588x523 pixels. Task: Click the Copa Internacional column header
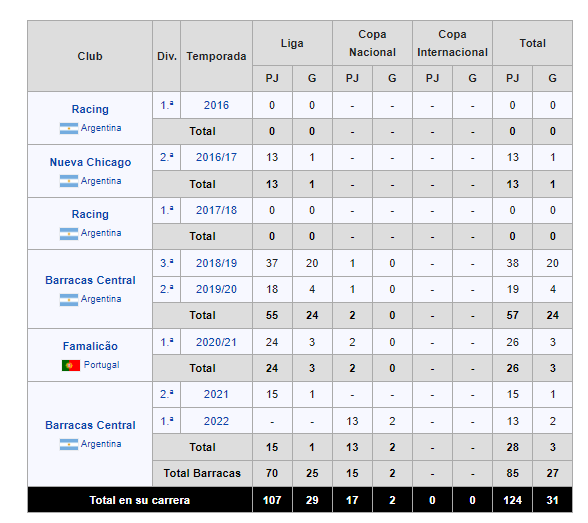[x=452, y=43]
